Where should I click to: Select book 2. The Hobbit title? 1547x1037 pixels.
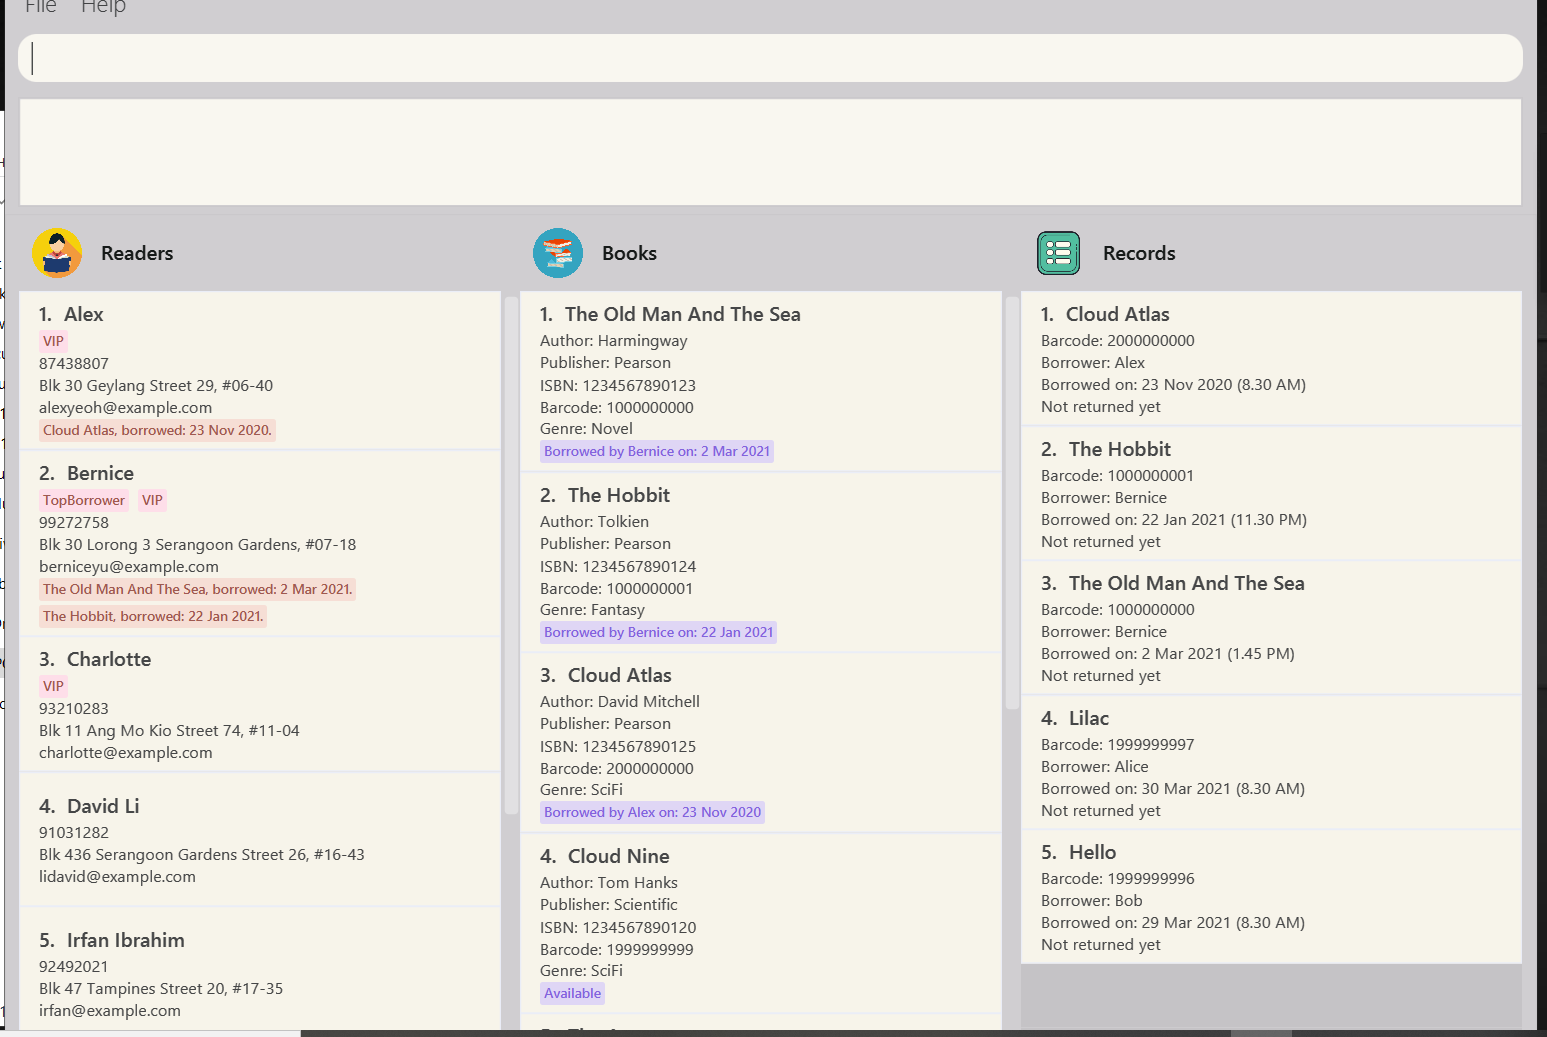click(619, 495)
